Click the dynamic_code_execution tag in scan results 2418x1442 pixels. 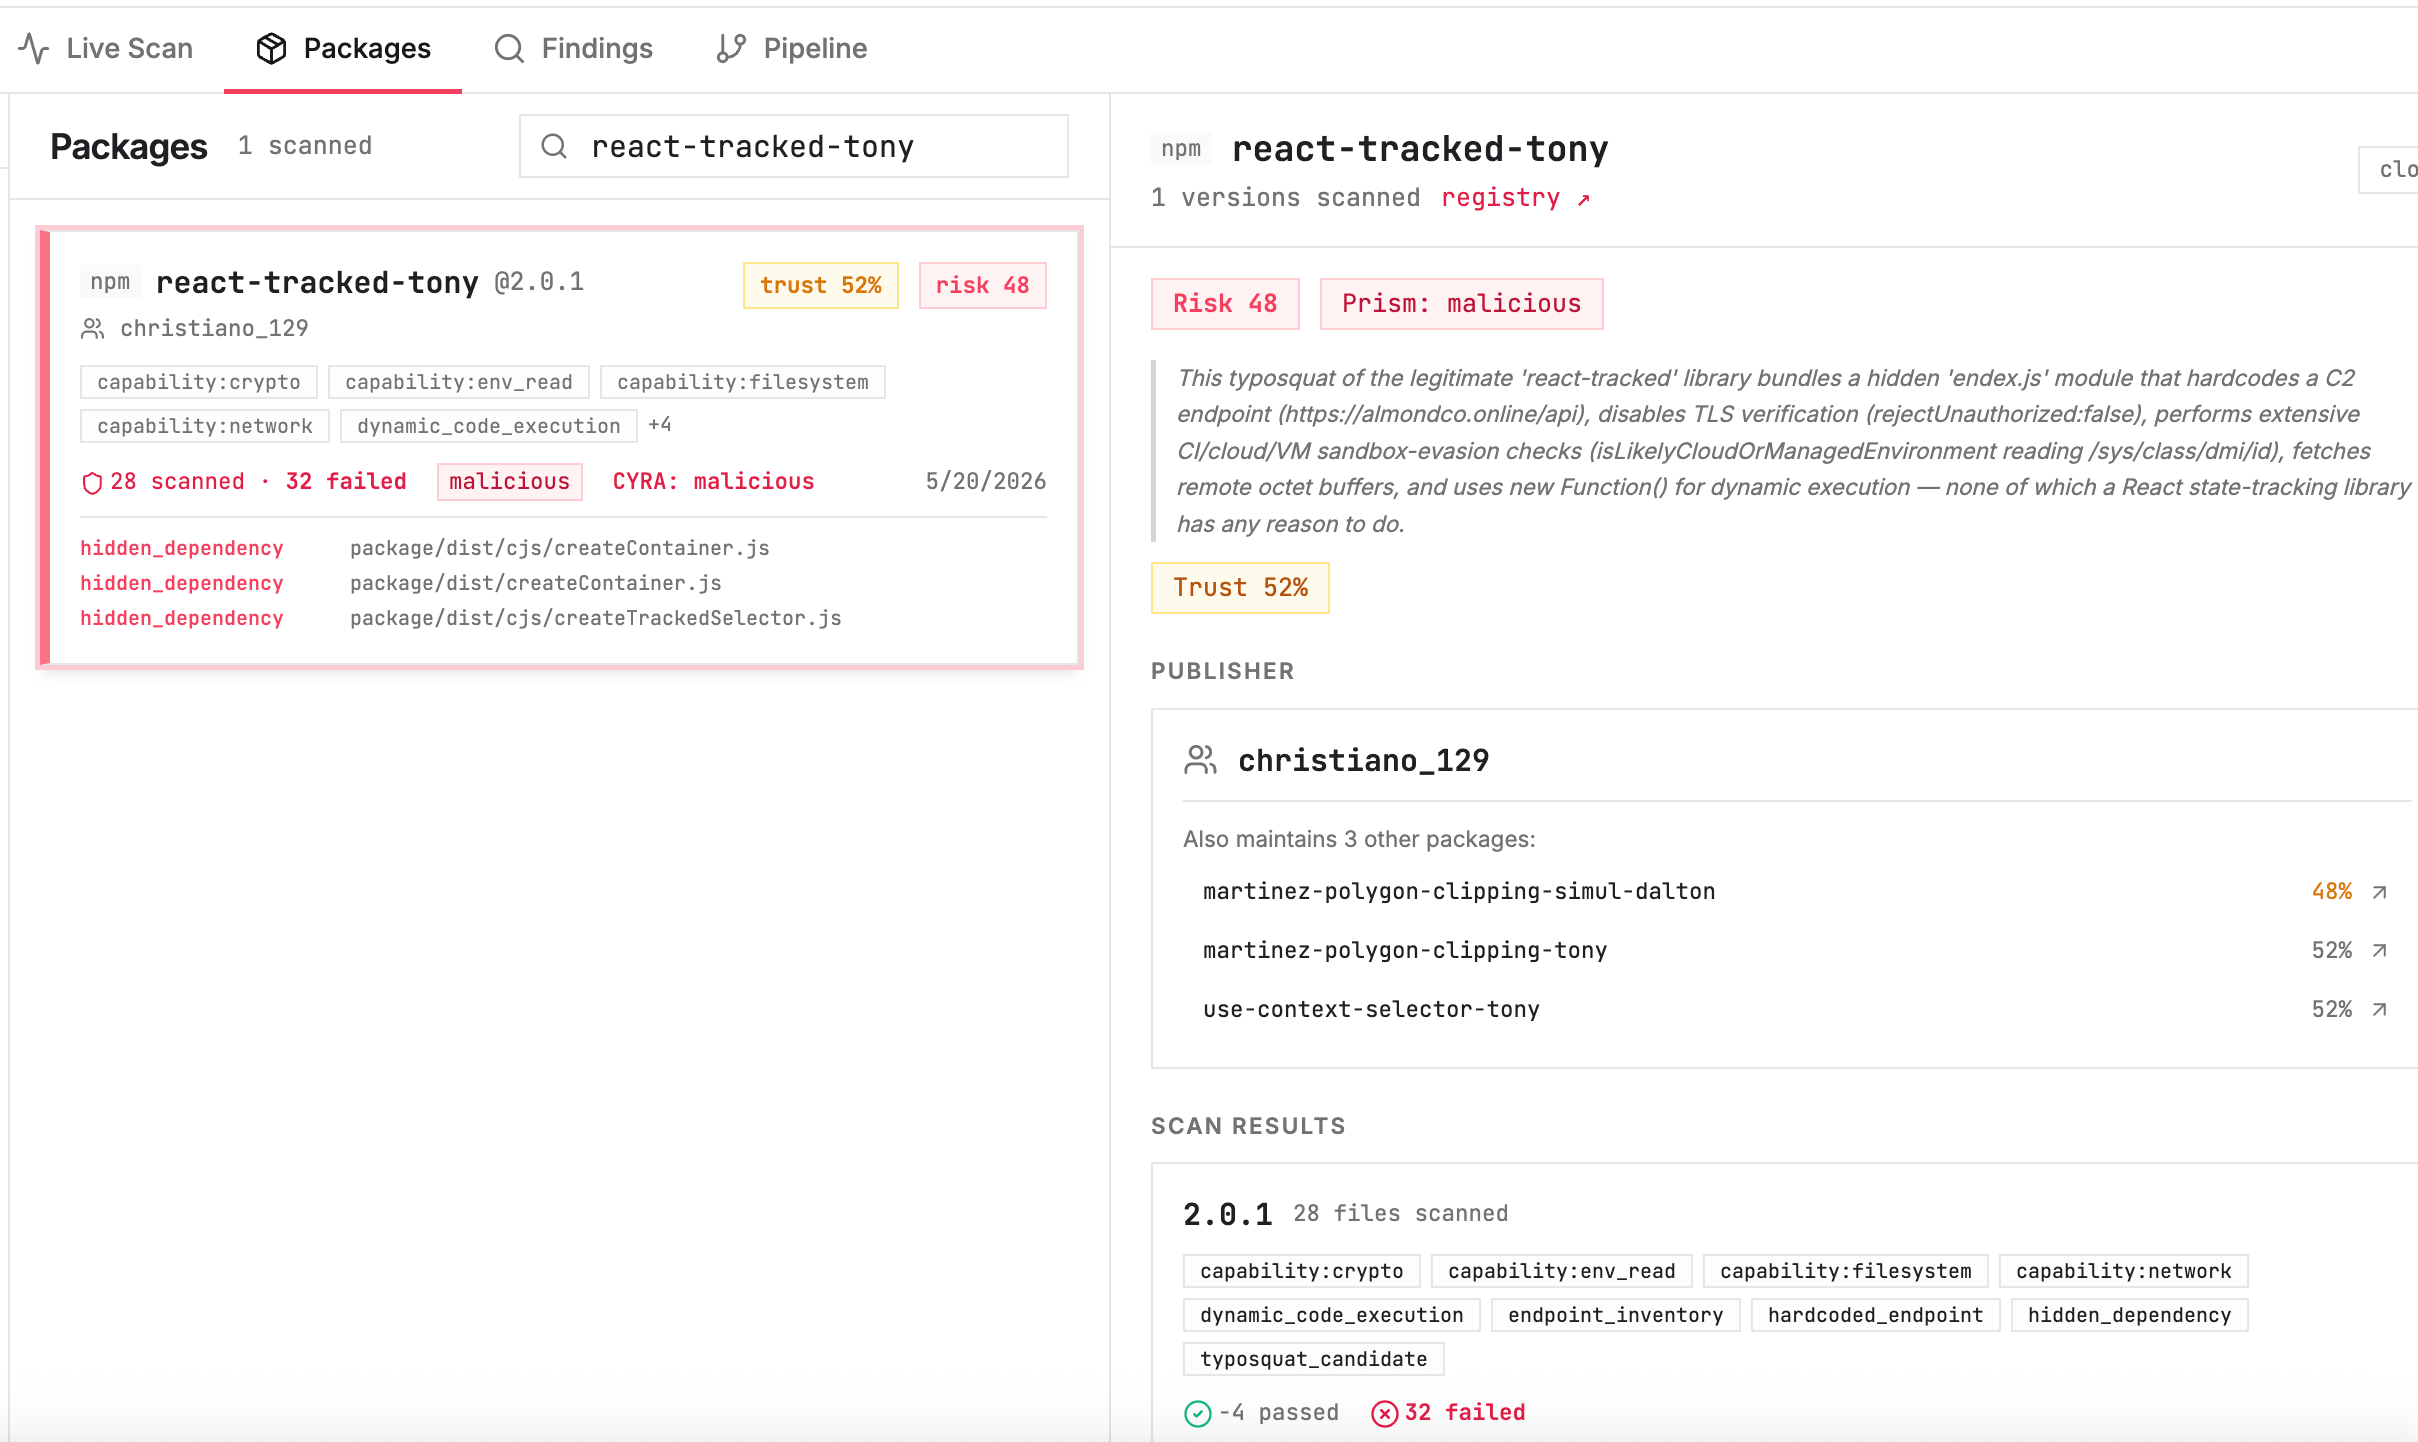pos(1332,1315)
